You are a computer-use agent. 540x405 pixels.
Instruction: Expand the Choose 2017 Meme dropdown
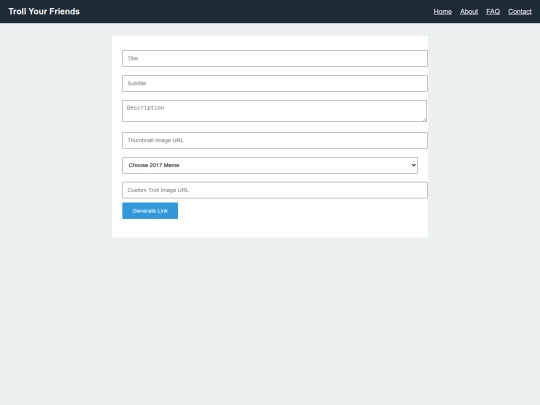point(270,165)
